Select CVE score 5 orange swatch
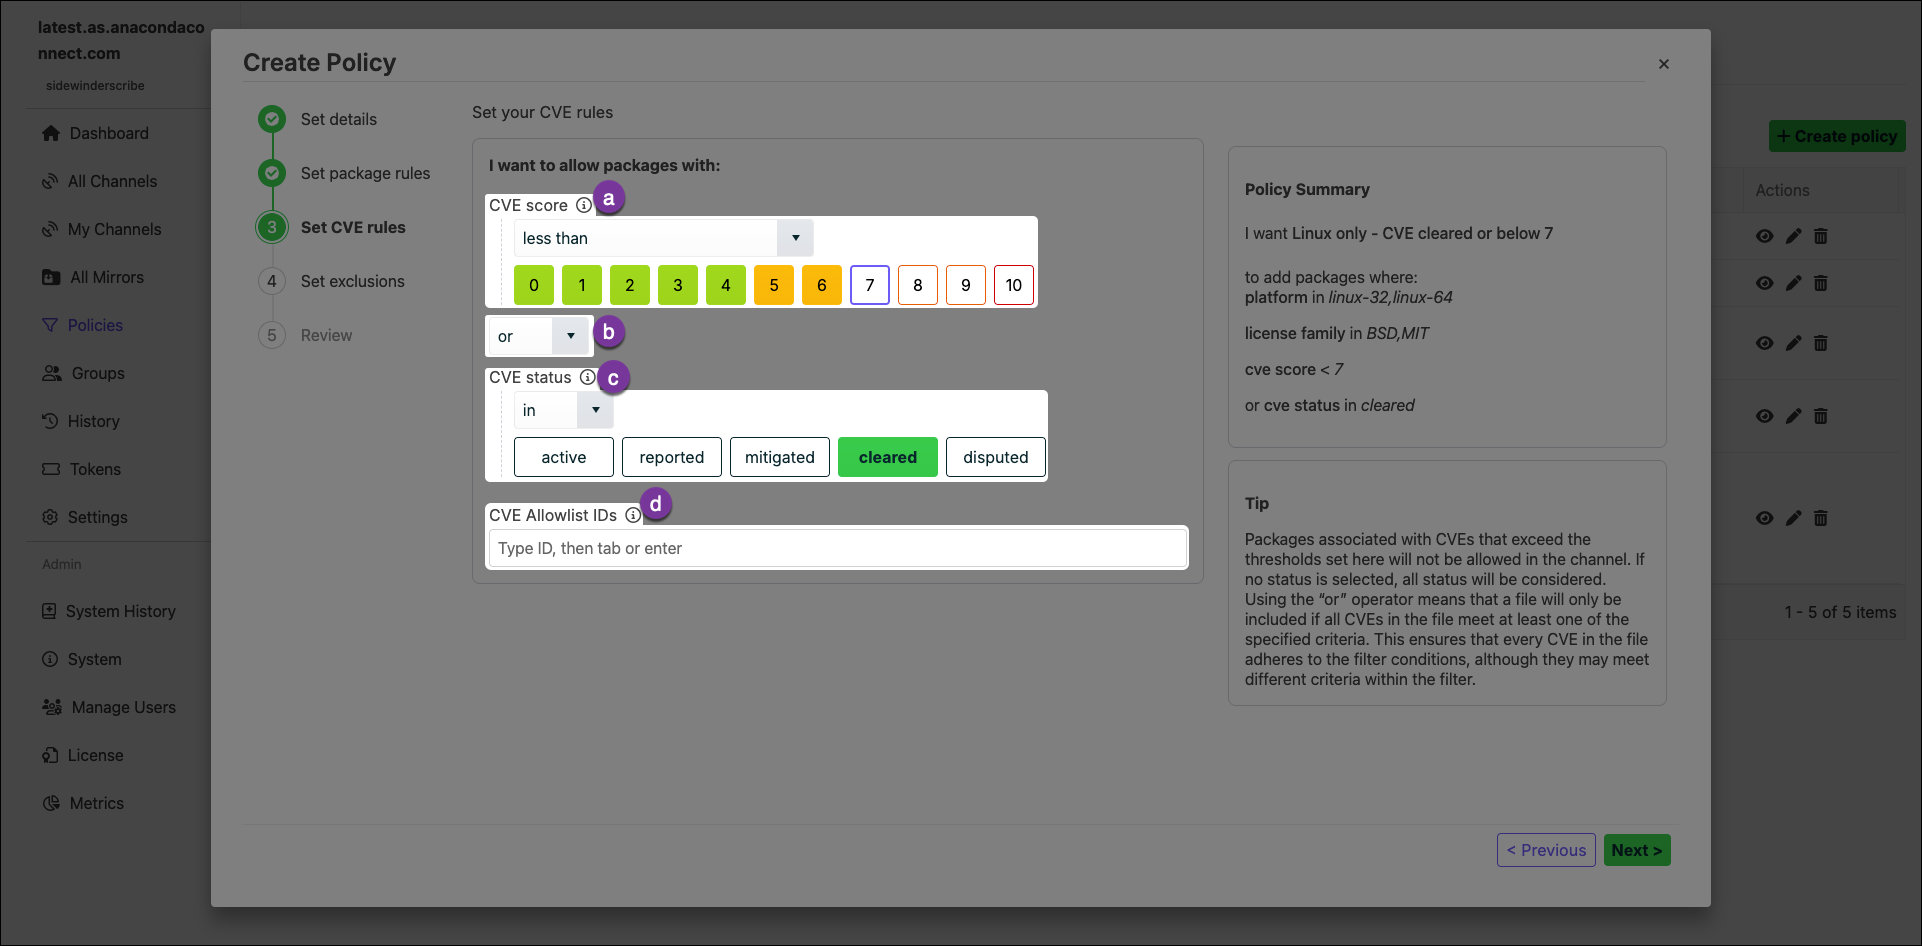Viewport: 1922px width, 946px height. pos(774,285)
